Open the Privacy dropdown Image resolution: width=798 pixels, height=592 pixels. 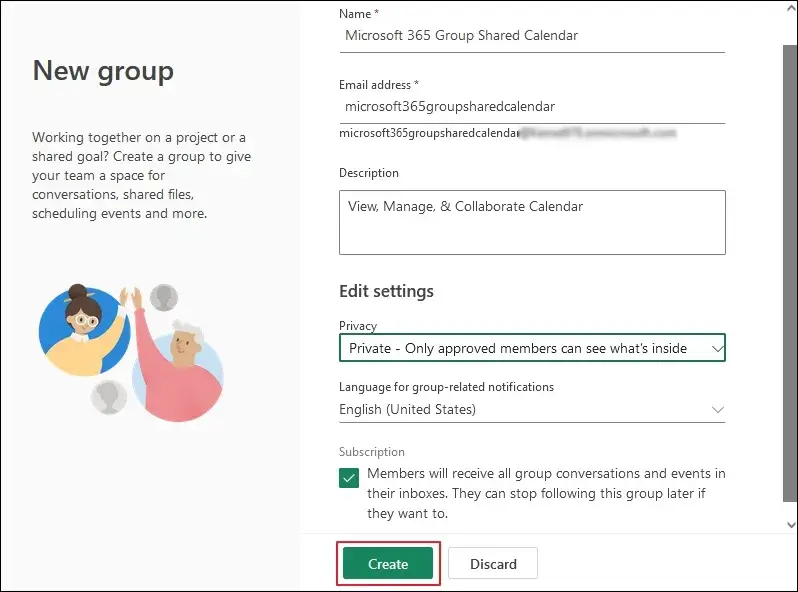(x=532, y=348)
